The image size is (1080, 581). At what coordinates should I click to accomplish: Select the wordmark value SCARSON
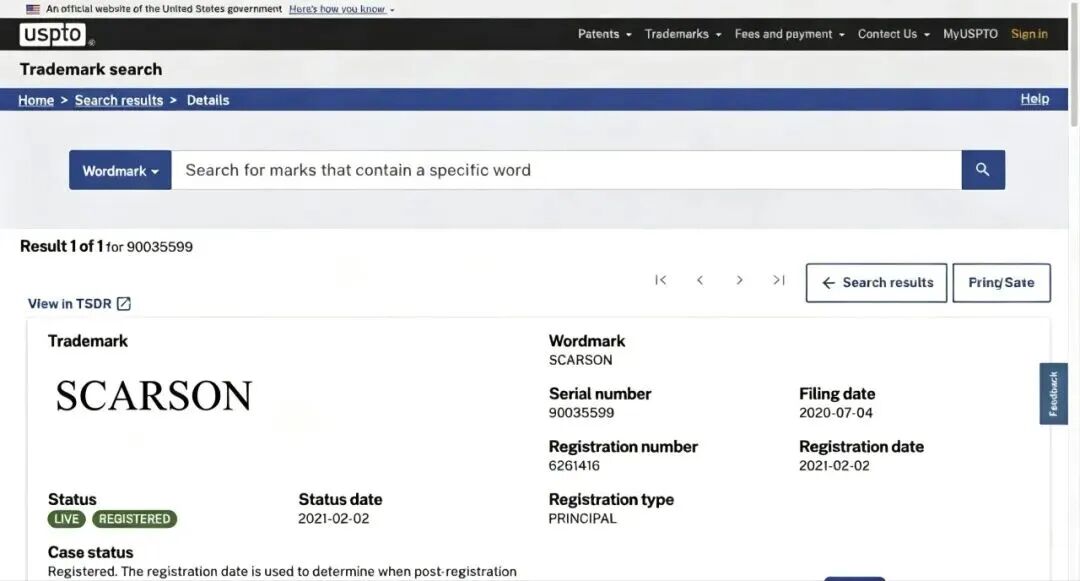click(580, 360)
